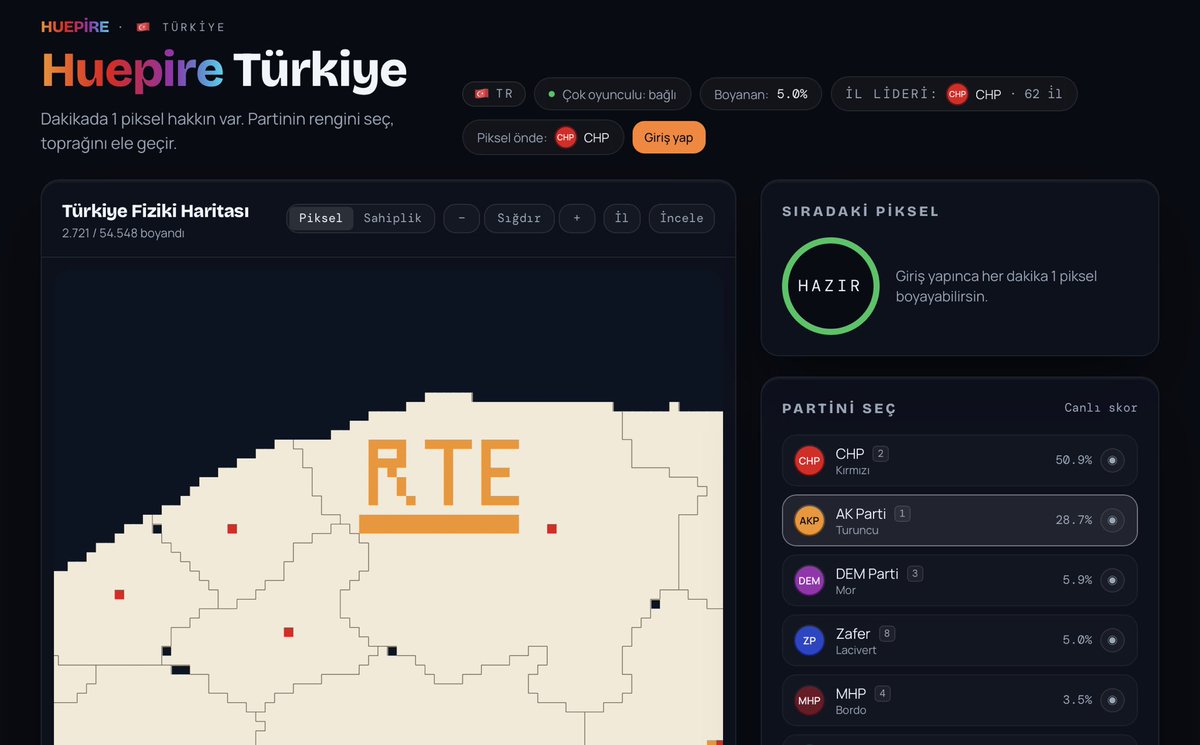The height and width of the screenshot is (745, 1200).
Task: Select the DEM Parti radio button
Action: click(1113, 581)
